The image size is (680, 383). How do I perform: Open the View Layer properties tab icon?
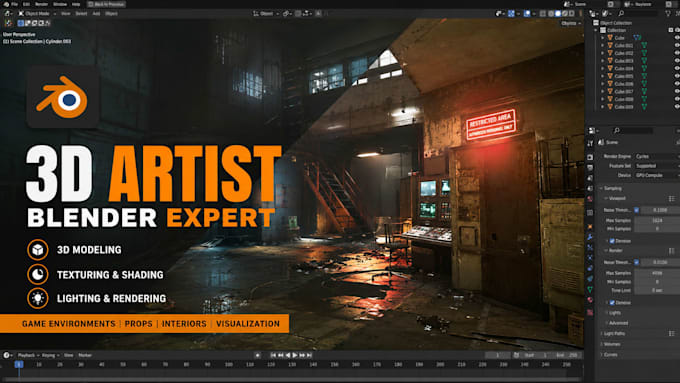[x=590, y=178]
